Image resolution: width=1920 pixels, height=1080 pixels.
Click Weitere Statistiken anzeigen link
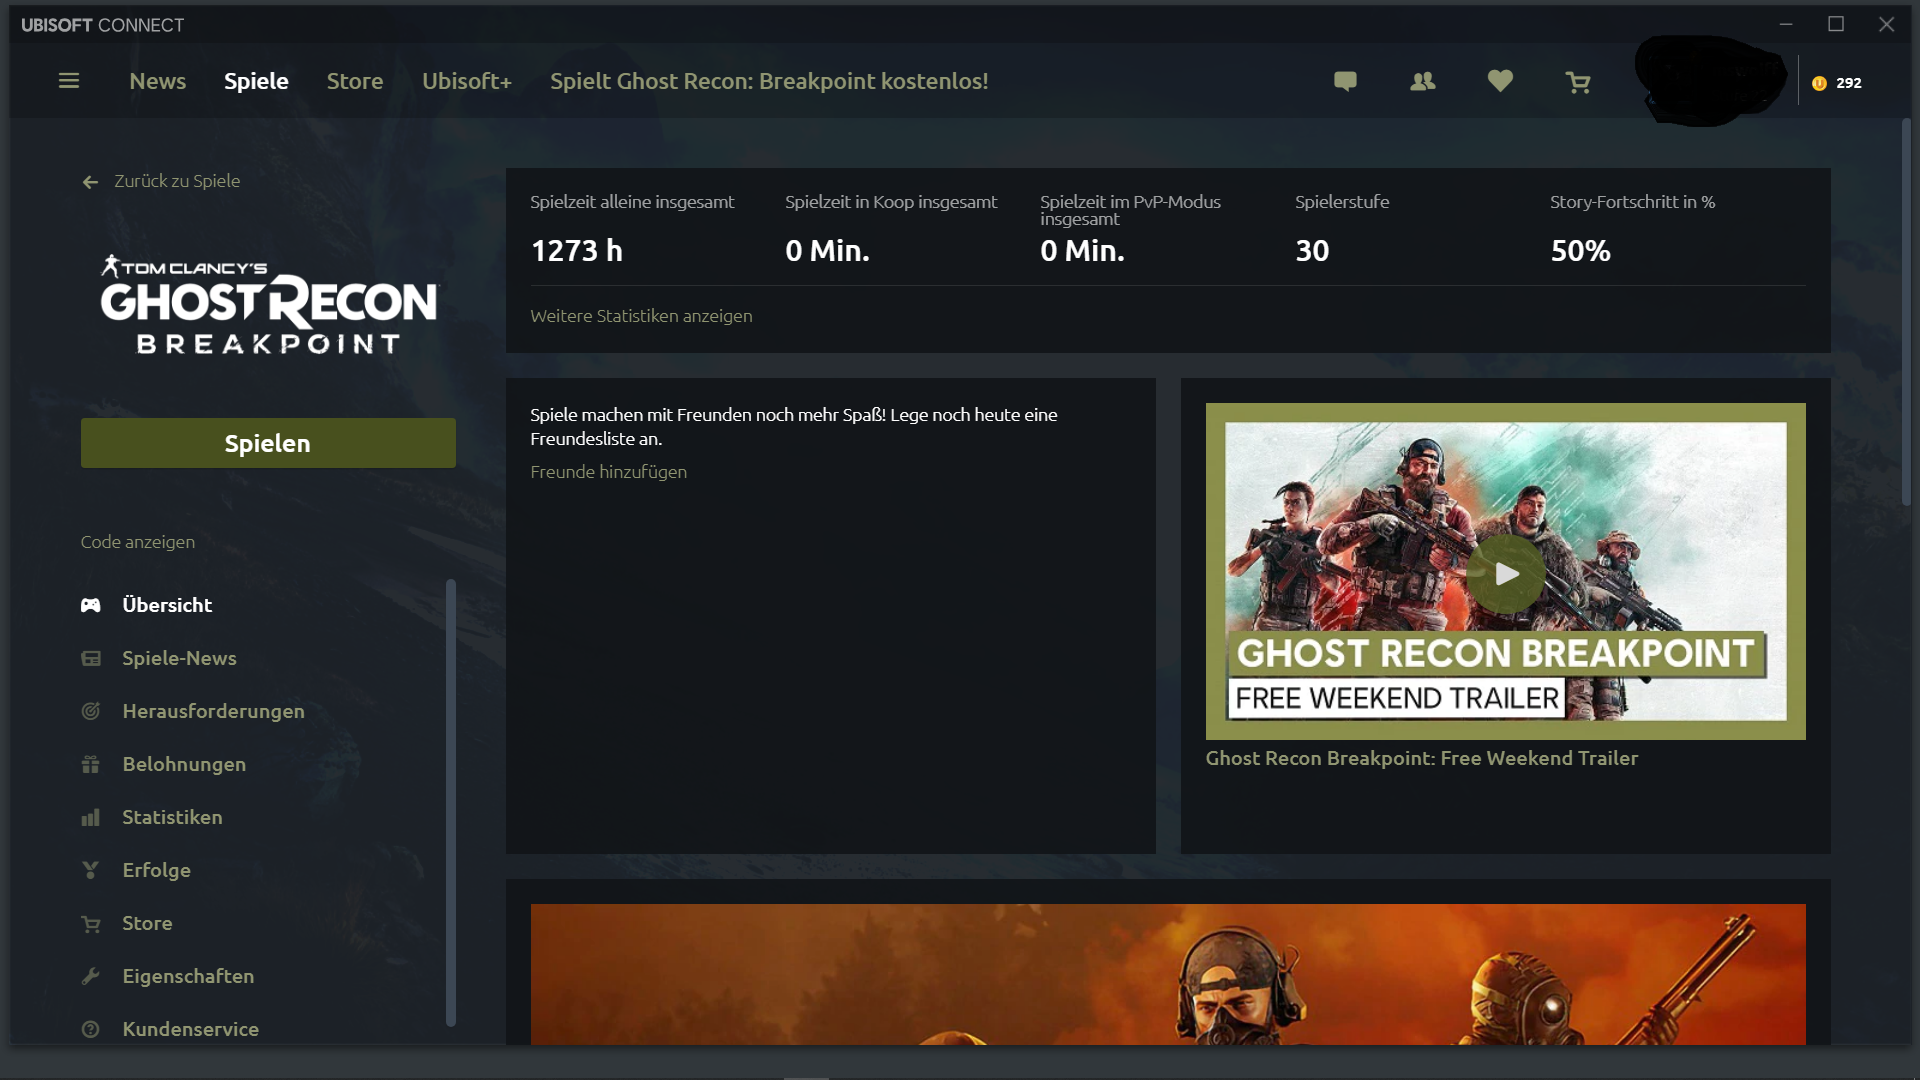click(641, 316)
